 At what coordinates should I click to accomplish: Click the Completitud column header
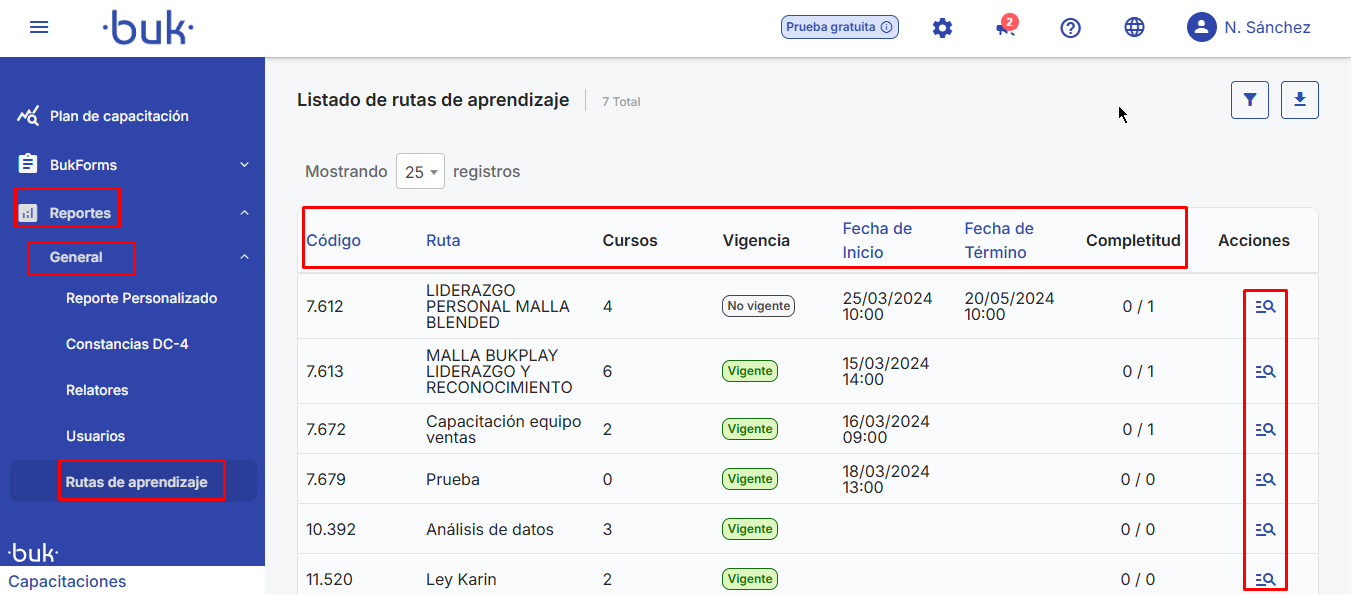[x=1133, y=240]
